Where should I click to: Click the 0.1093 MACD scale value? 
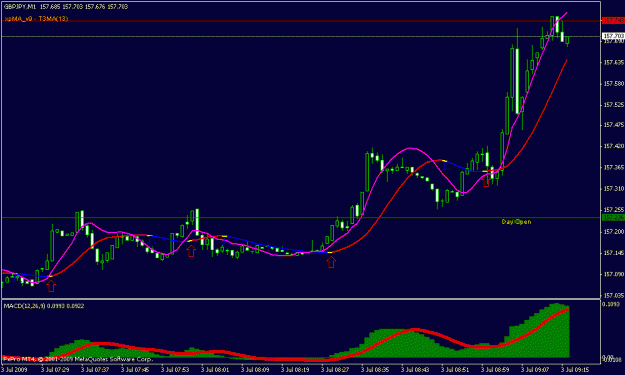[x=611, y=304]
